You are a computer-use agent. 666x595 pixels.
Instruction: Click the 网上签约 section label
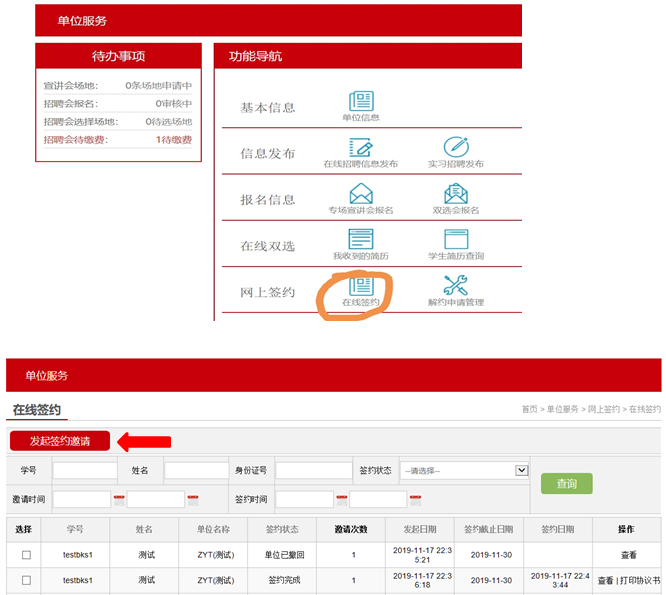[x=268, y=292]
